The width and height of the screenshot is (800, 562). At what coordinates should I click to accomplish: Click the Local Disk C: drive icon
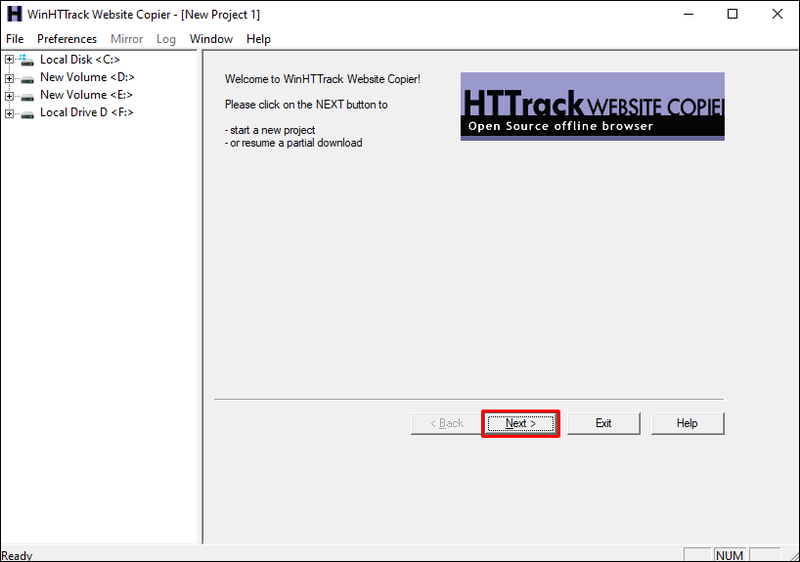coord(27,60)
